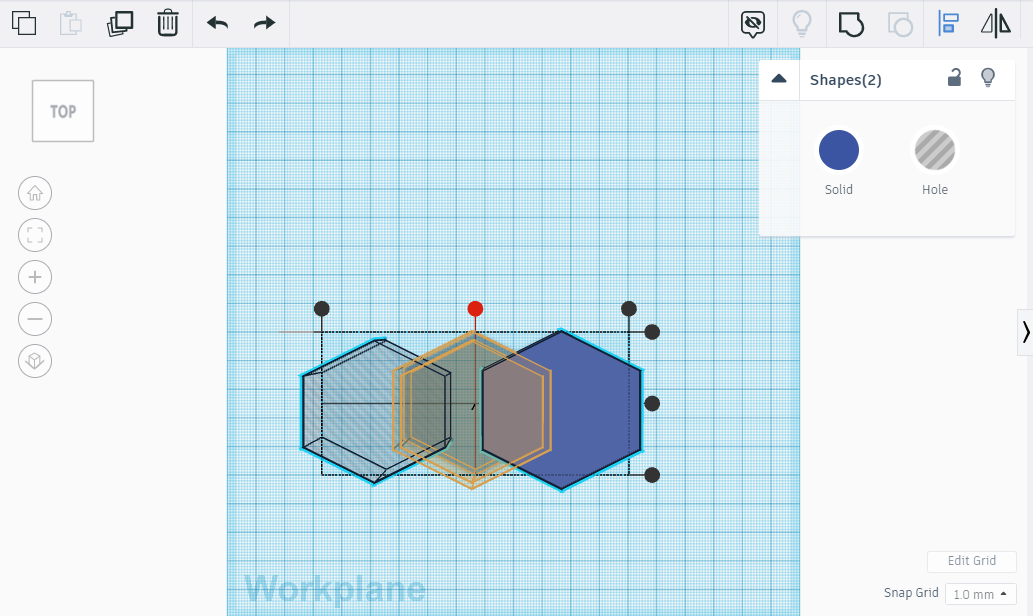This screenshot has width=1033, height=616.
Task: Expand the right side panel chevron
Action: 1026,330
